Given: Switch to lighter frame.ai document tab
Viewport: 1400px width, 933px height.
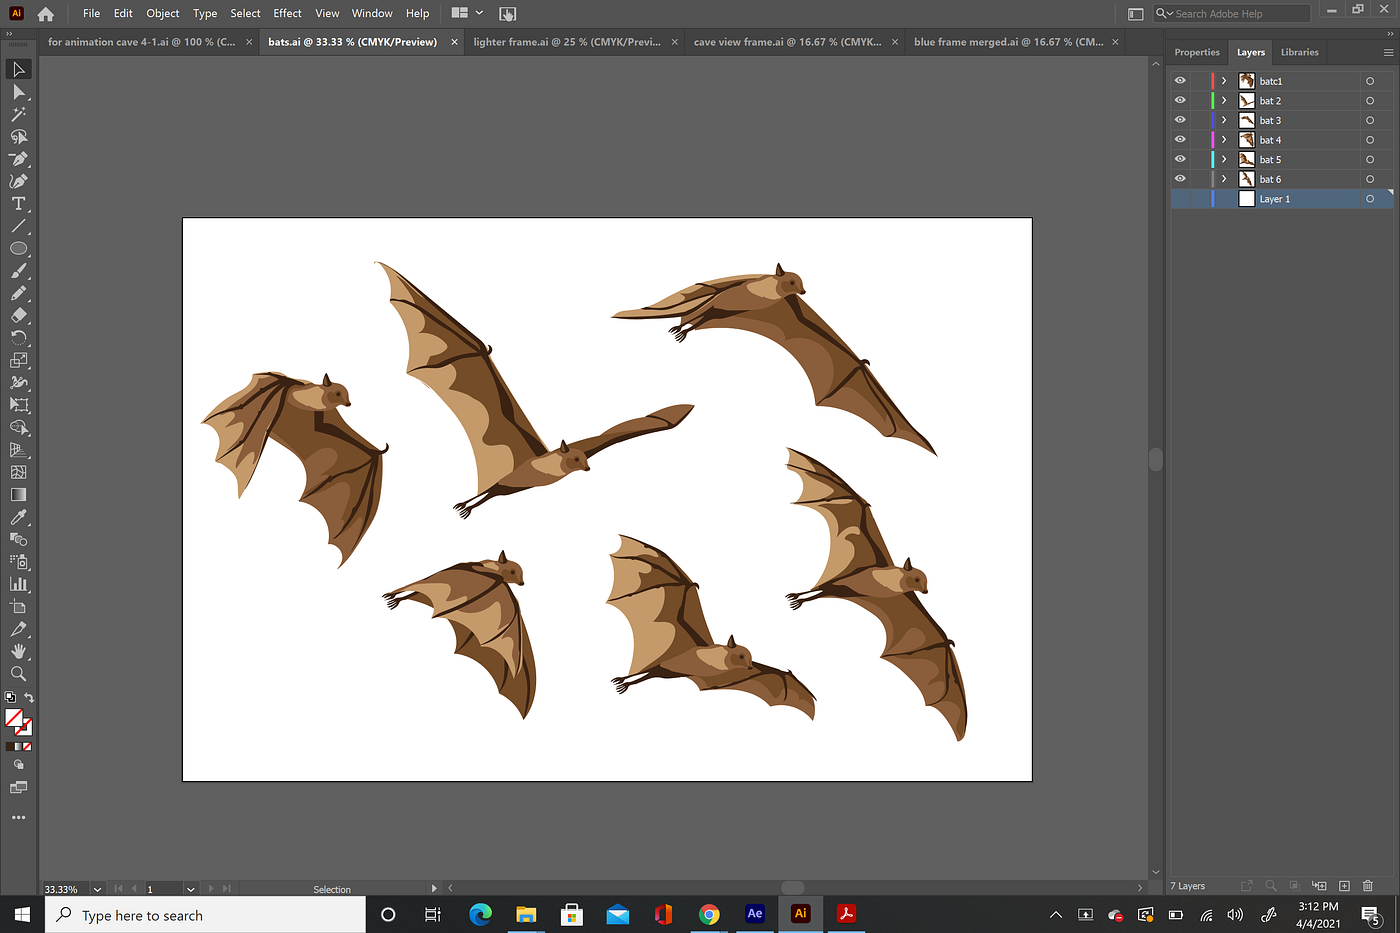Looking at the screenshot, I should 566,42.
